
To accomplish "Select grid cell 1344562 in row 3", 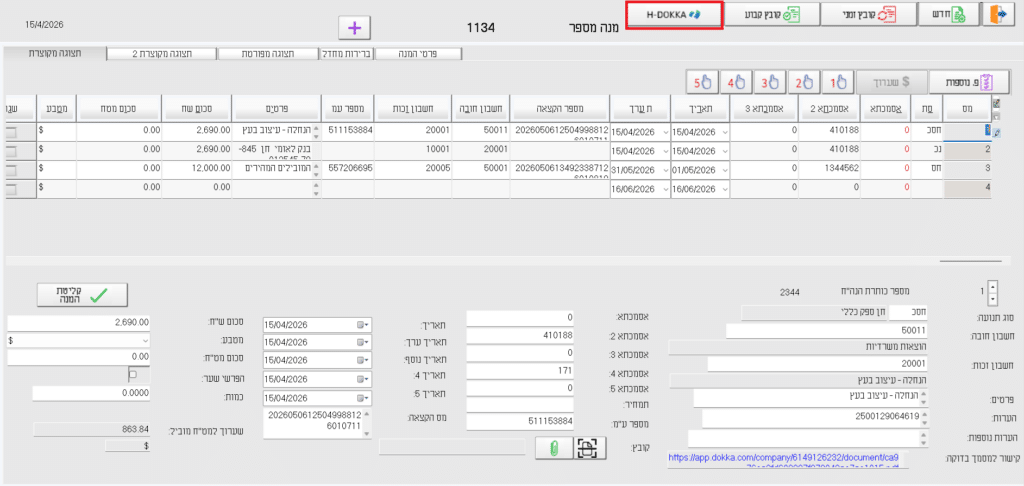I will point(831,169).
